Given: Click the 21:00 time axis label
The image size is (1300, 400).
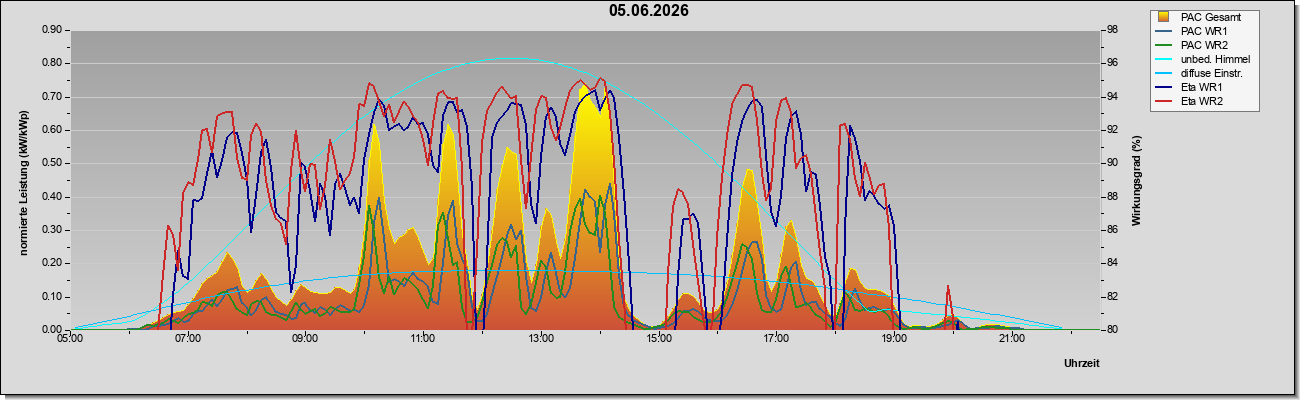Looking at the screenshot, I should 1012,339.
